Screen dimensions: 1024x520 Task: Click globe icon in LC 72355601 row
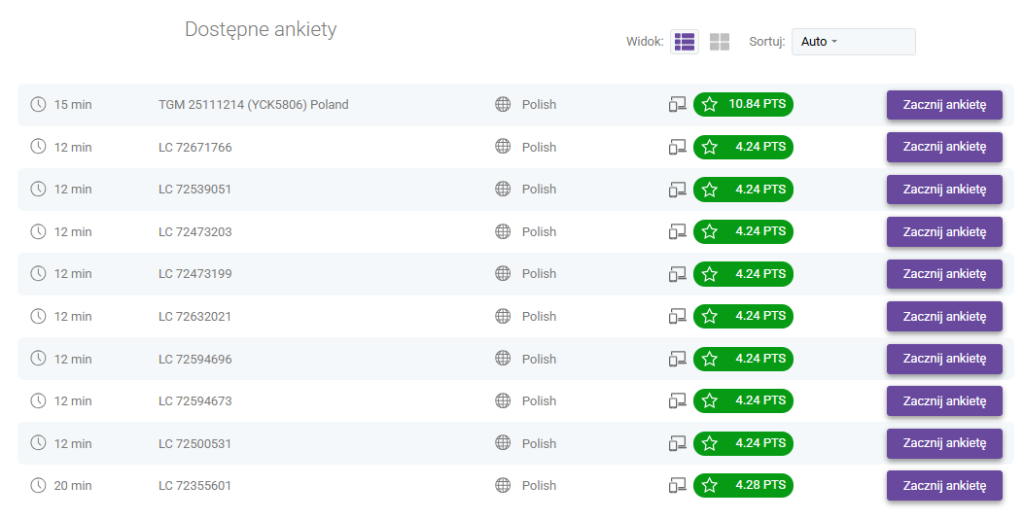click(503, 486)
